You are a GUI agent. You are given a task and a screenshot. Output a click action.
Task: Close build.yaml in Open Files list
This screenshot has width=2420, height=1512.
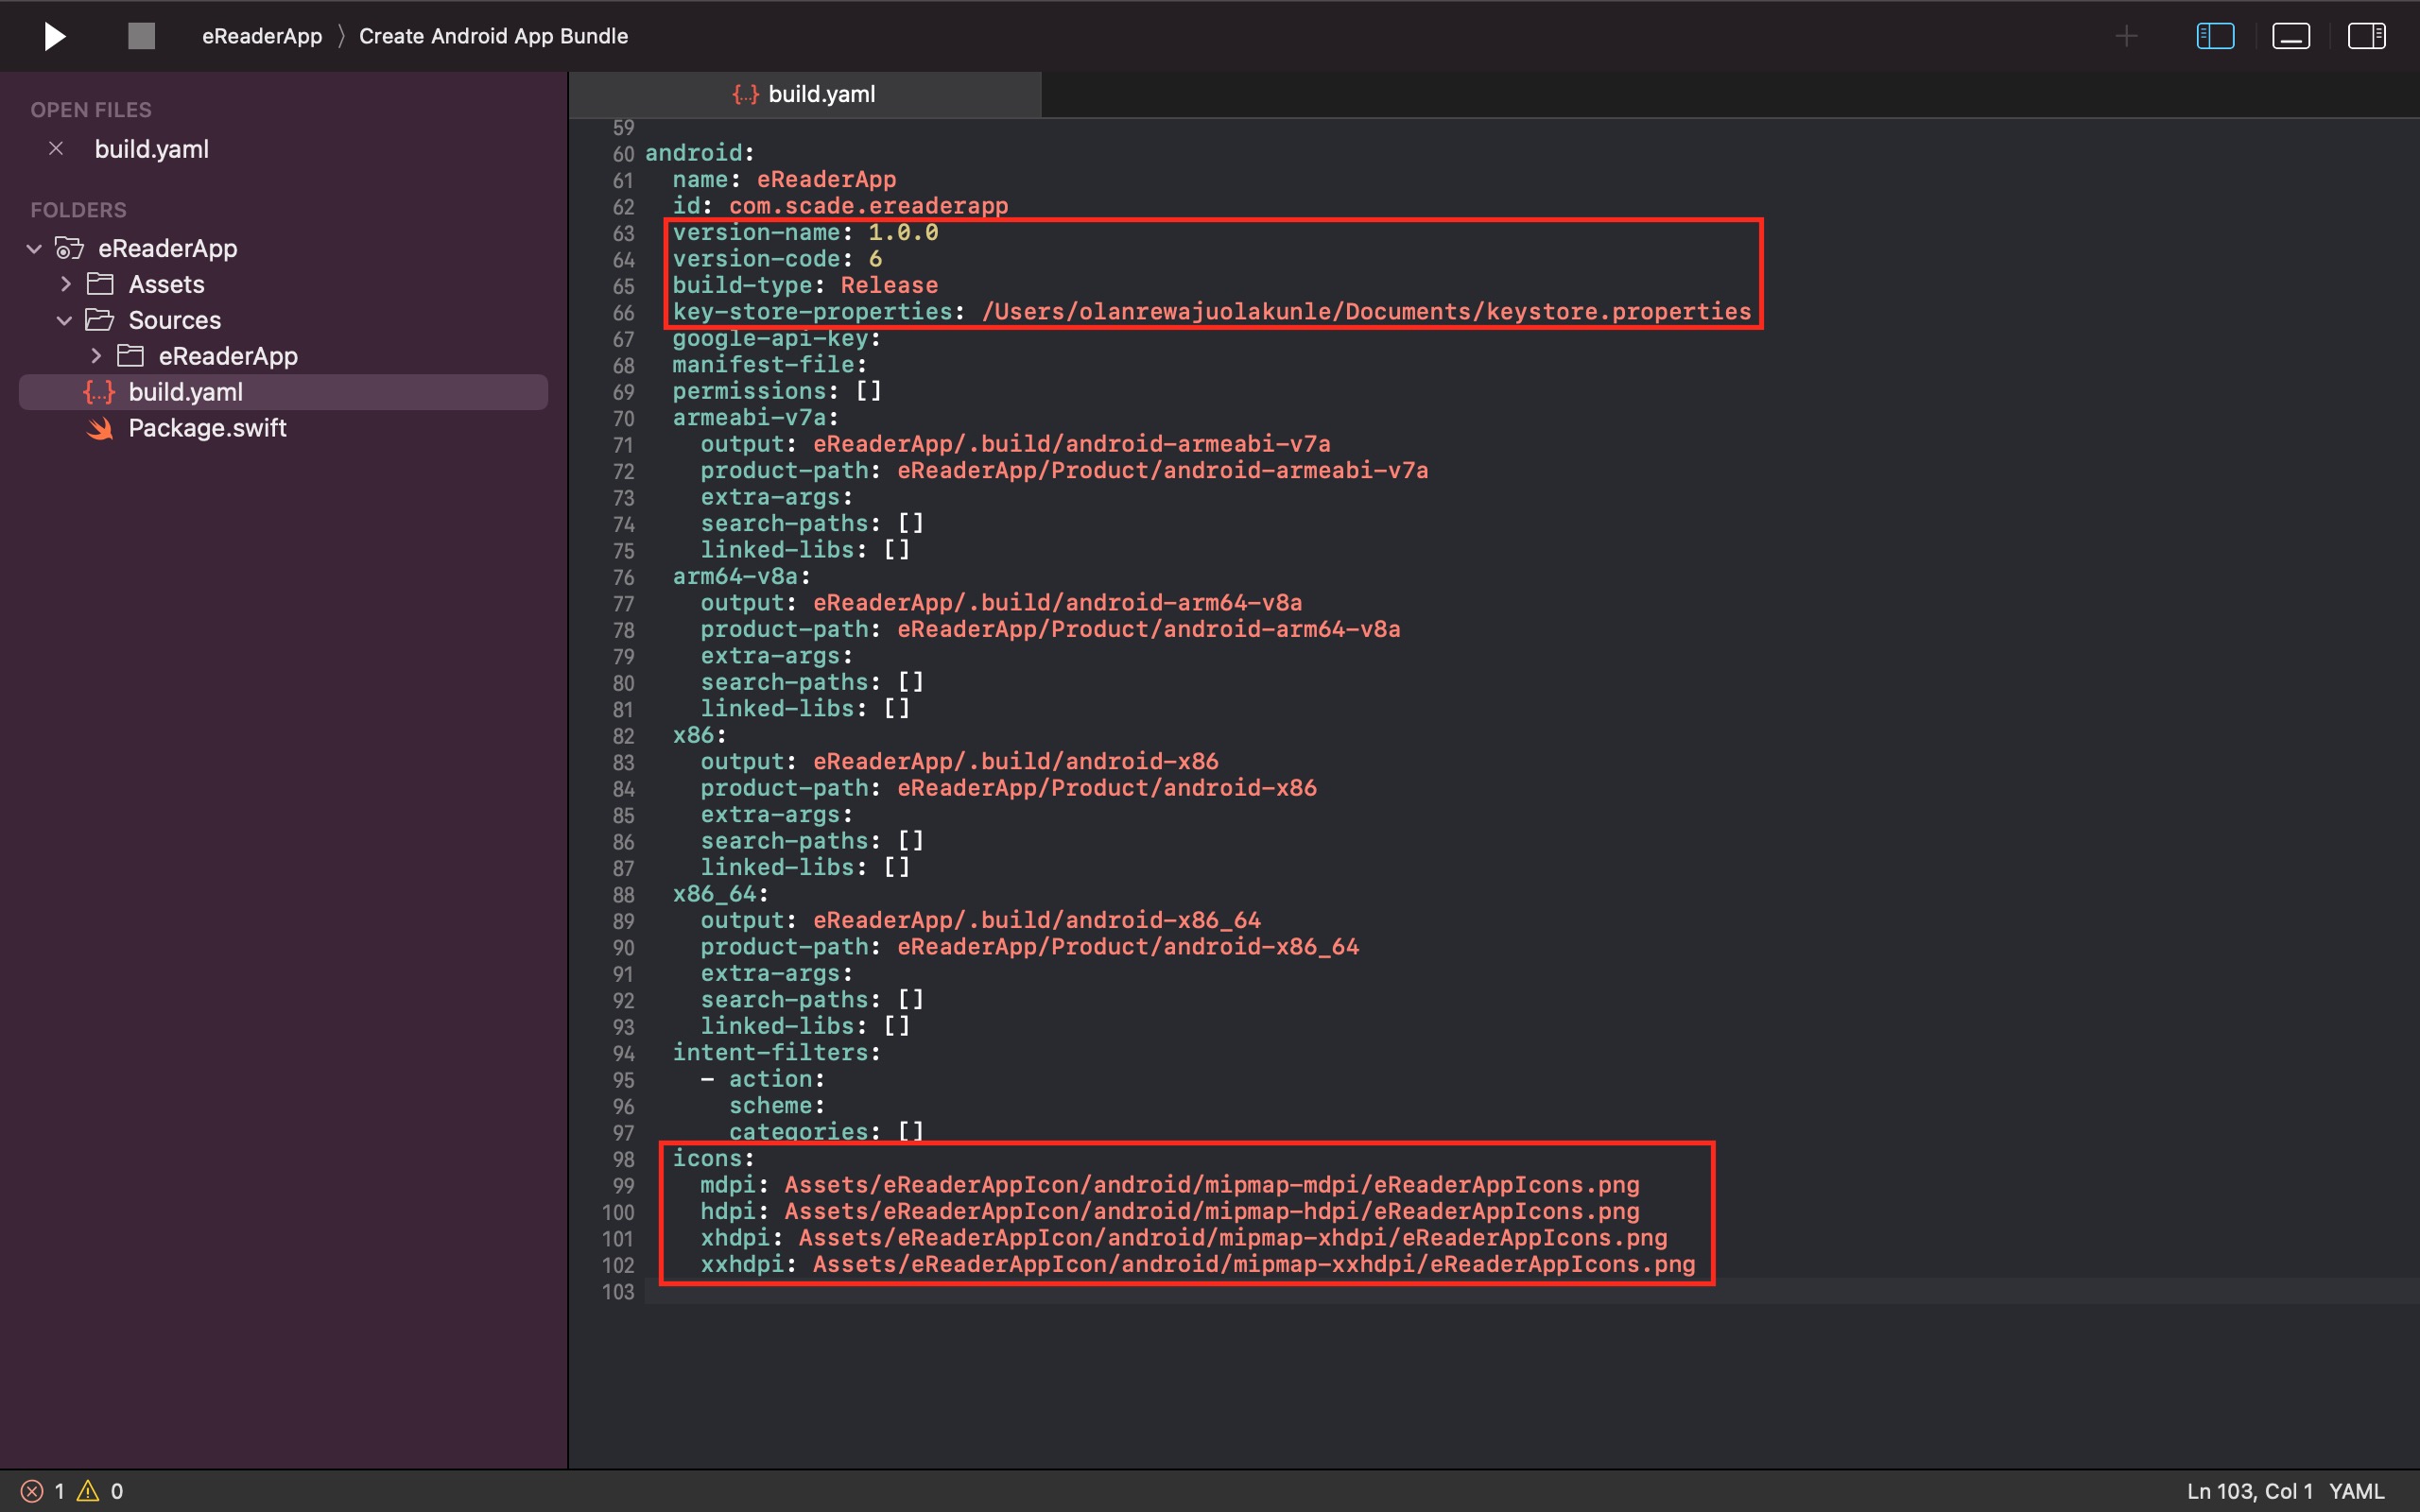56,148
